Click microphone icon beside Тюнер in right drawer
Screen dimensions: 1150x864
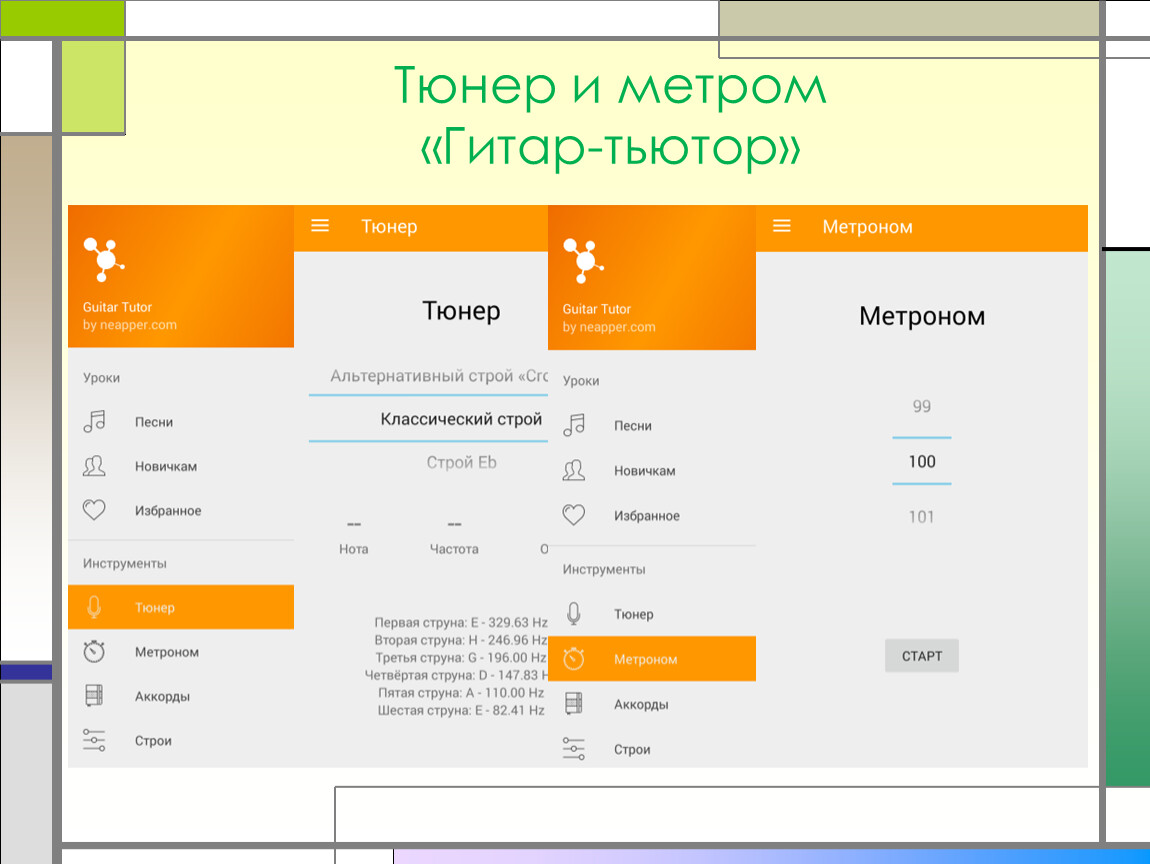click(x=574, y=613)
